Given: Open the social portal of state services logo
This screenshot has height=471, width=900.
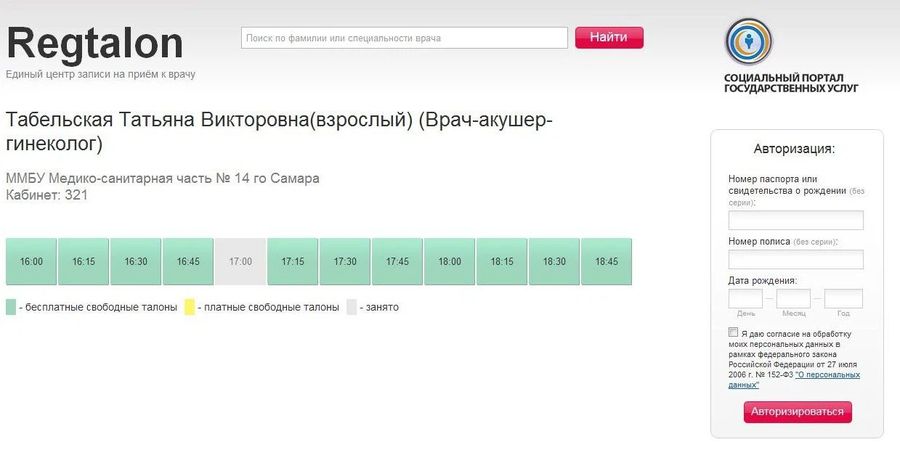Looking at the screenshot, I should (748, 41).
